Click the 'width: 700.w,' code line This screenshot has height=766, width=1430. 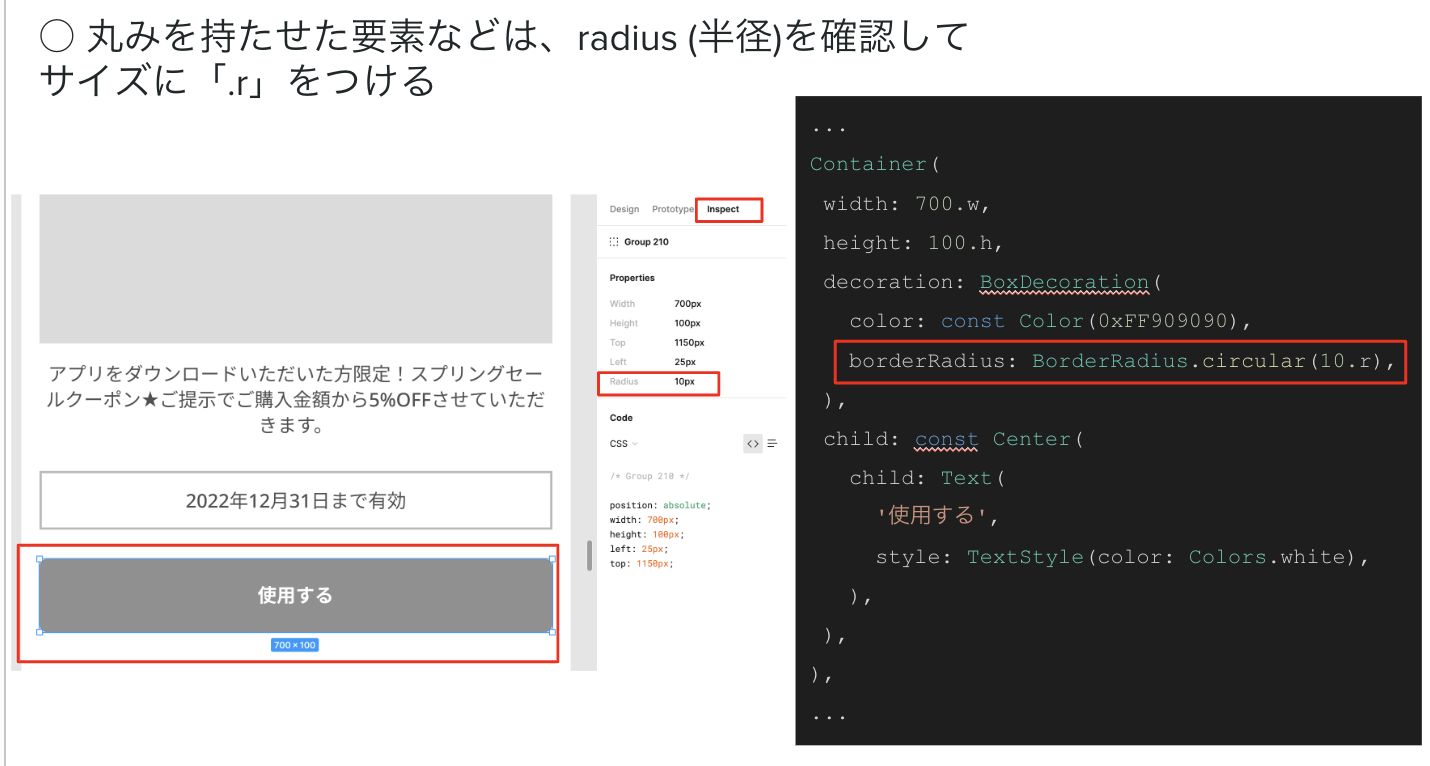907,204
